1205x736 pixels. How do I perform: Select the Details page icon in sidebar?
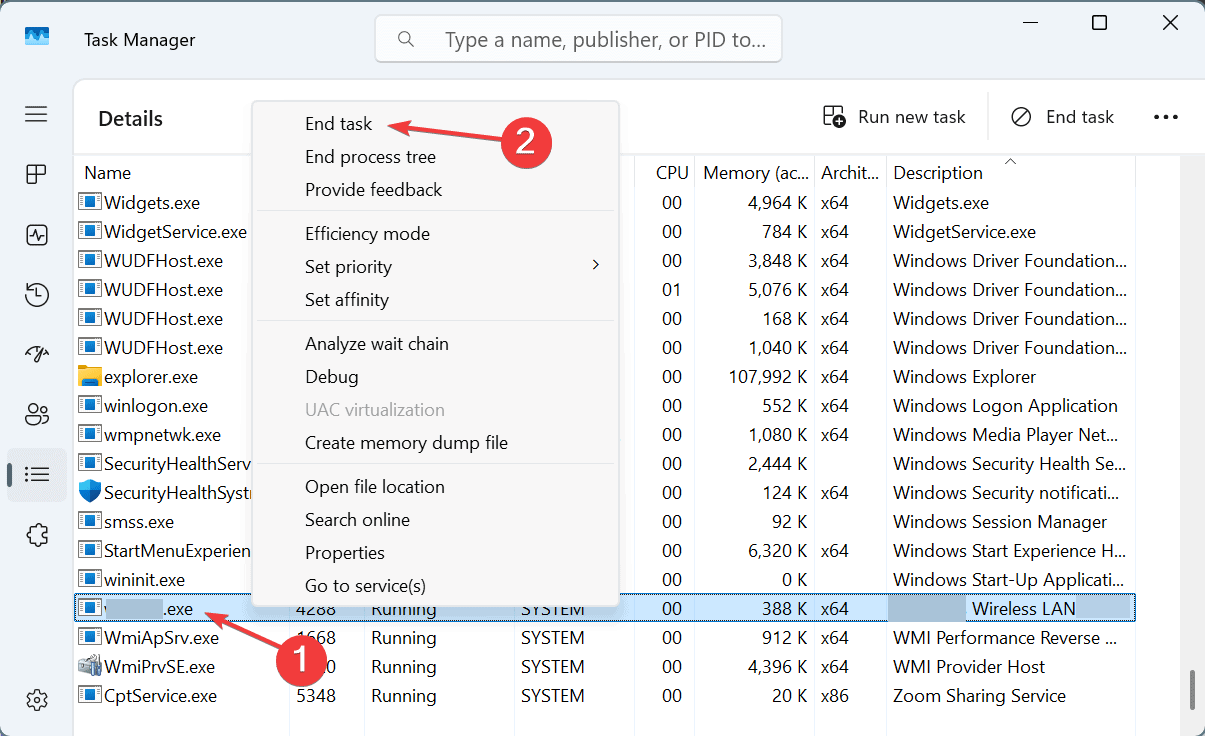[37, 474]
